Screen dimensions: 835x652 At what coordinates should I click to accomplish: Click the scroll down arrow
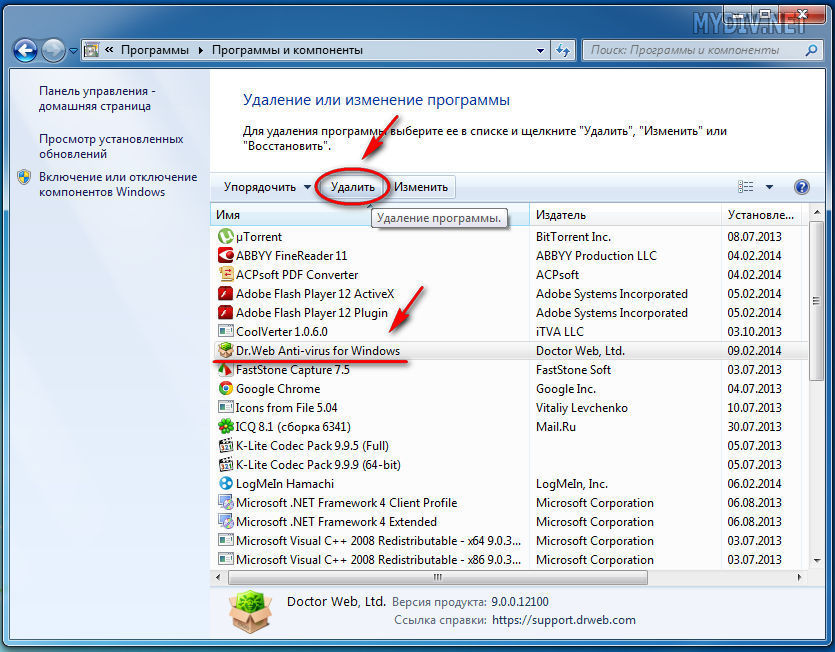point(816,561)
